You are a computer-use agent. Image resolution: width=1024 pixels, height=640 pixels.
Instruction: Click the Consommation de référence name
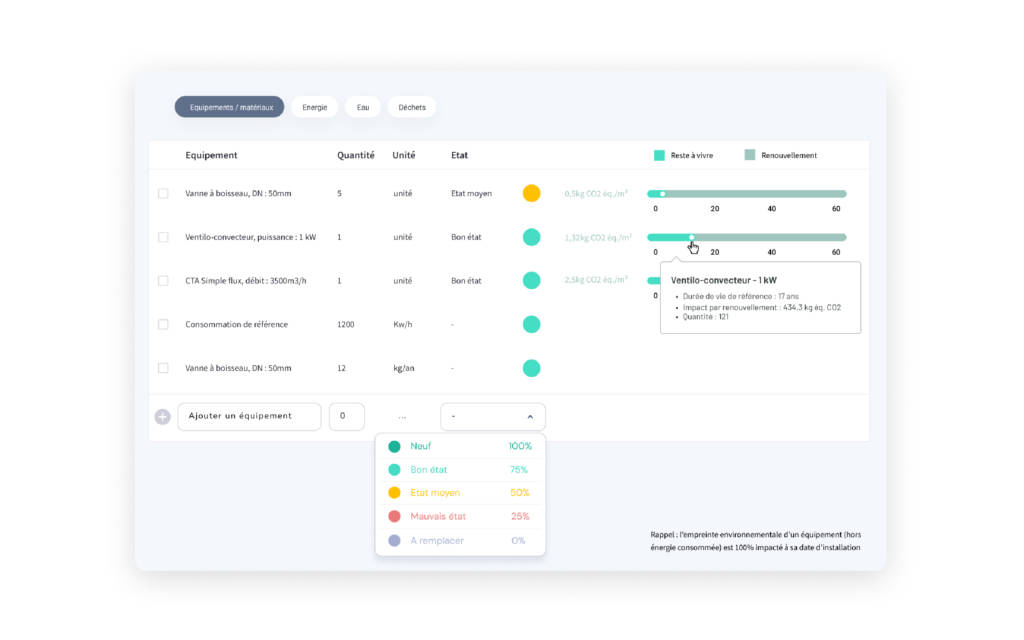point(236,325)
